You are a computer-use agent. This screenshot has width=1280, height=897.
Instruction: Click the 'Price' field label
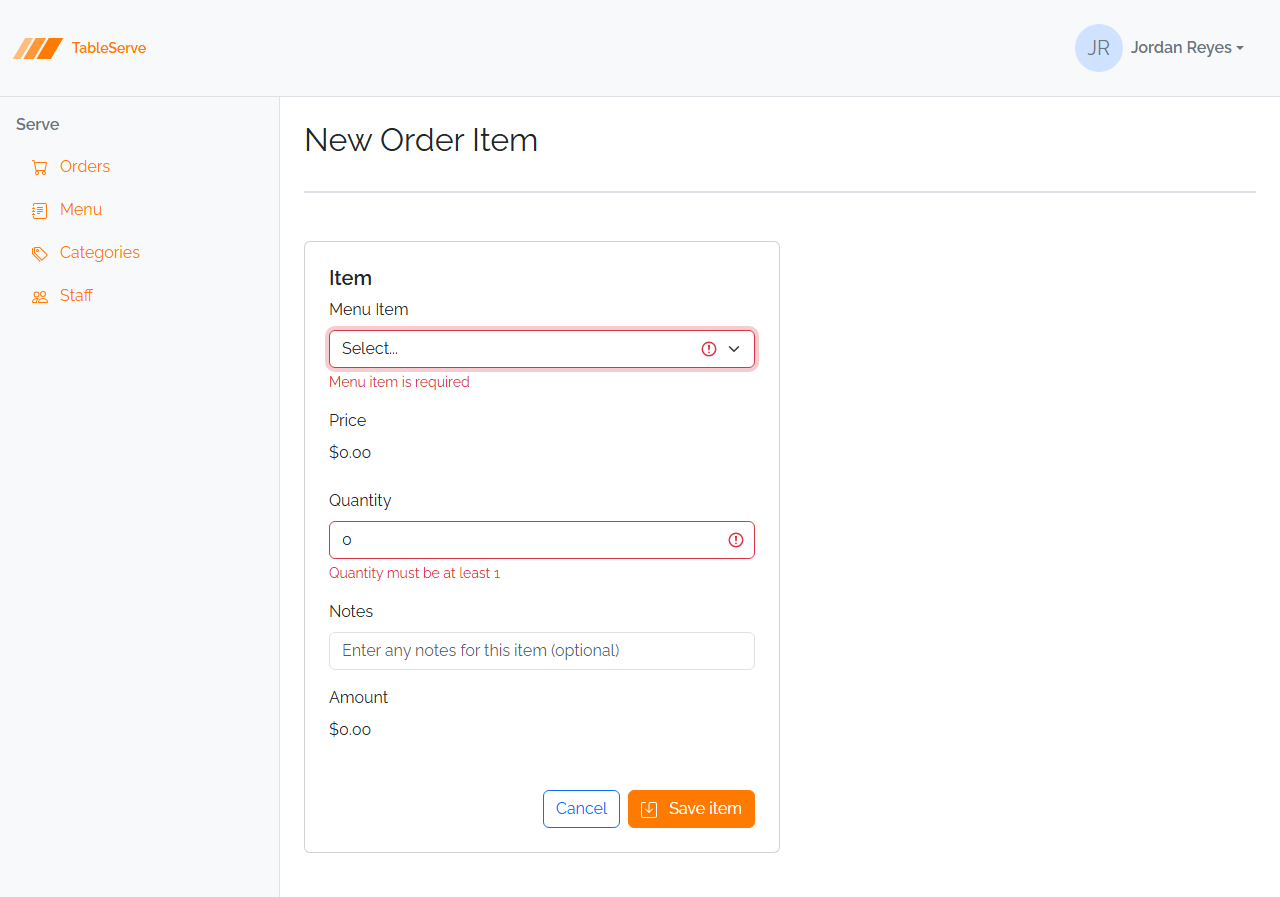348,421
